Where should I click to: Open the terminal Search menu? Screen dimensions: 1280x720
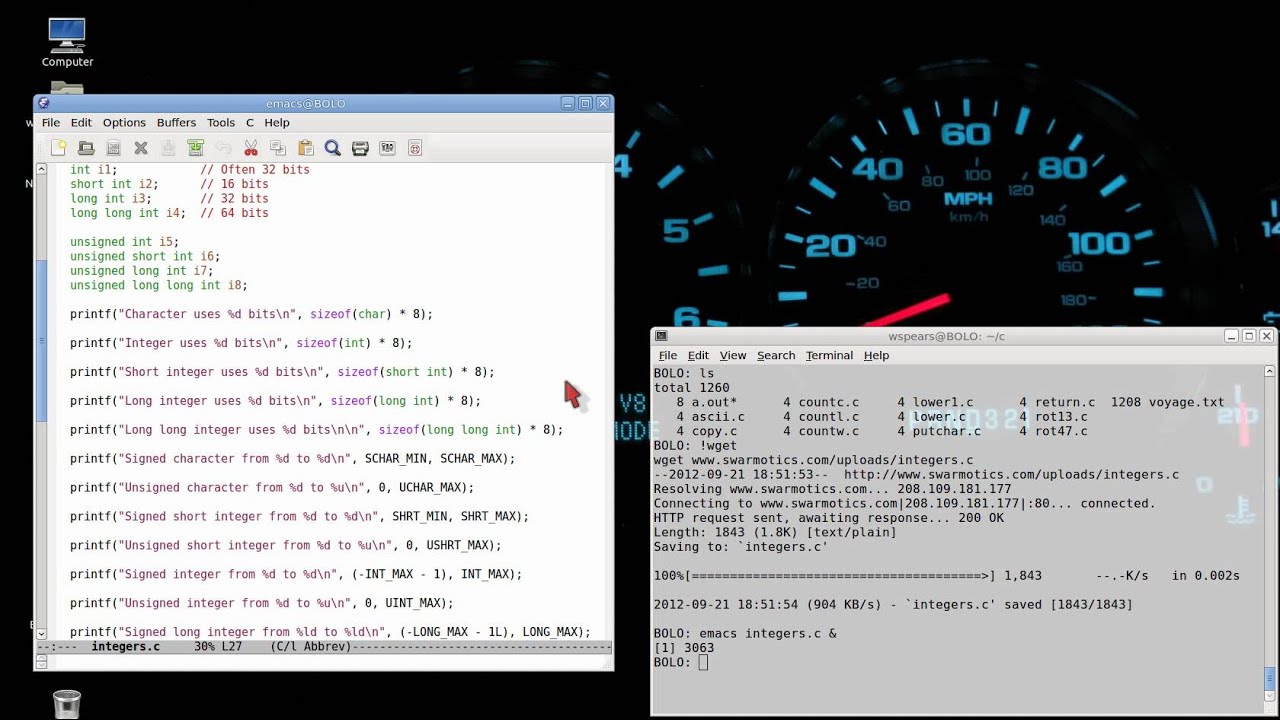point(776,355)
